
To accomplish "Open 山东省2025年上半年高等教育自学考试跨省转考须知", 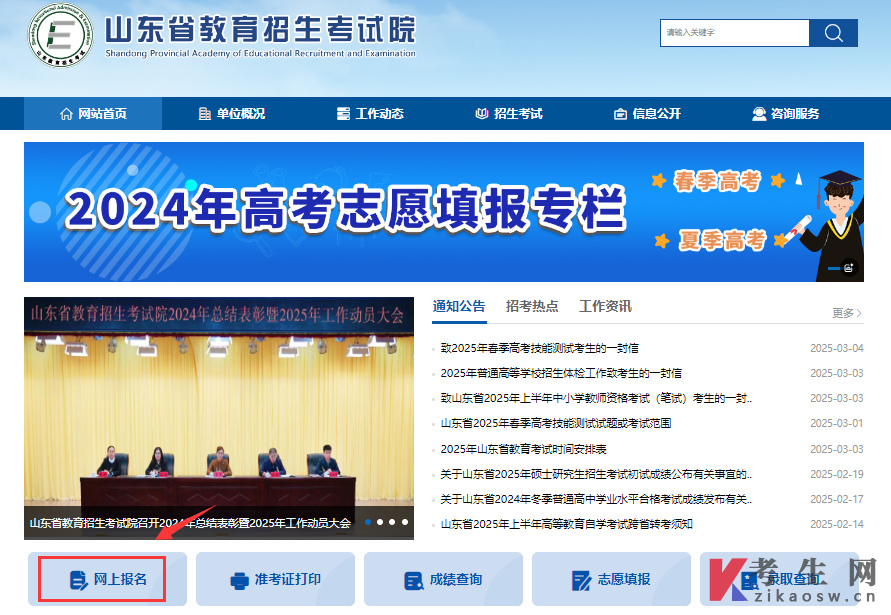I will point(567,524).
